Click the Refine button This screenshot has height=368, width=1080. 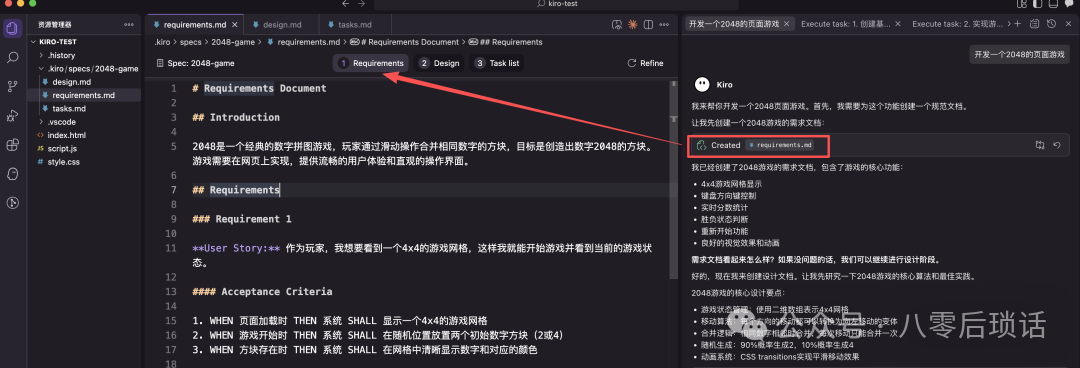click(645, 63)
